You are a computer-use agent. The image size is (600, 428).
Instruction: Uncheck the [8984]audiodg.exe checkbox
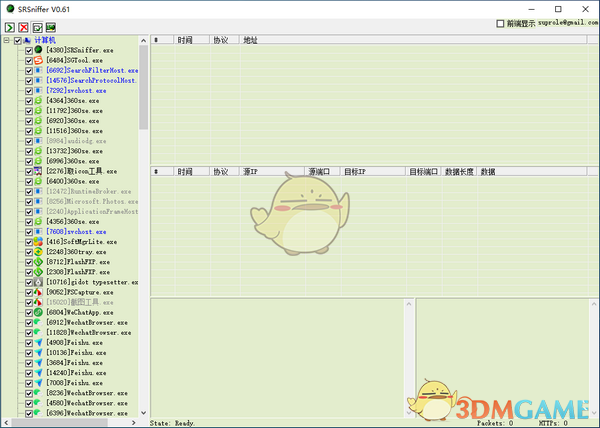29,141
